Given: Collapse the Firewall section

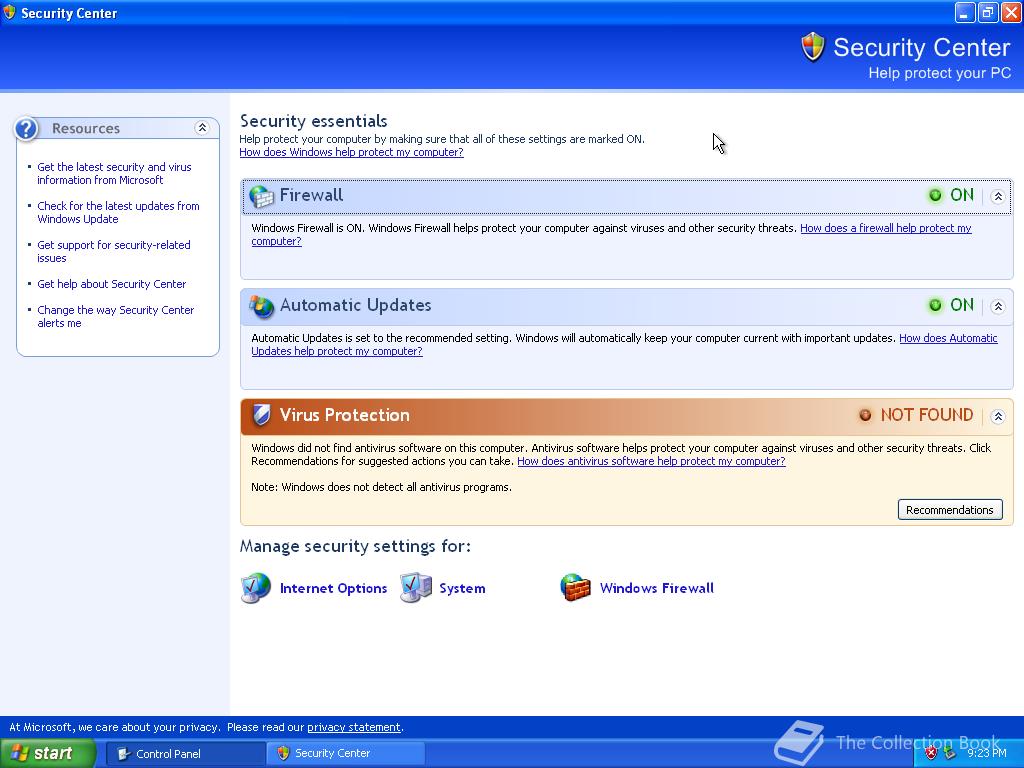Looking at the screenshot, I should pos(997,196).
